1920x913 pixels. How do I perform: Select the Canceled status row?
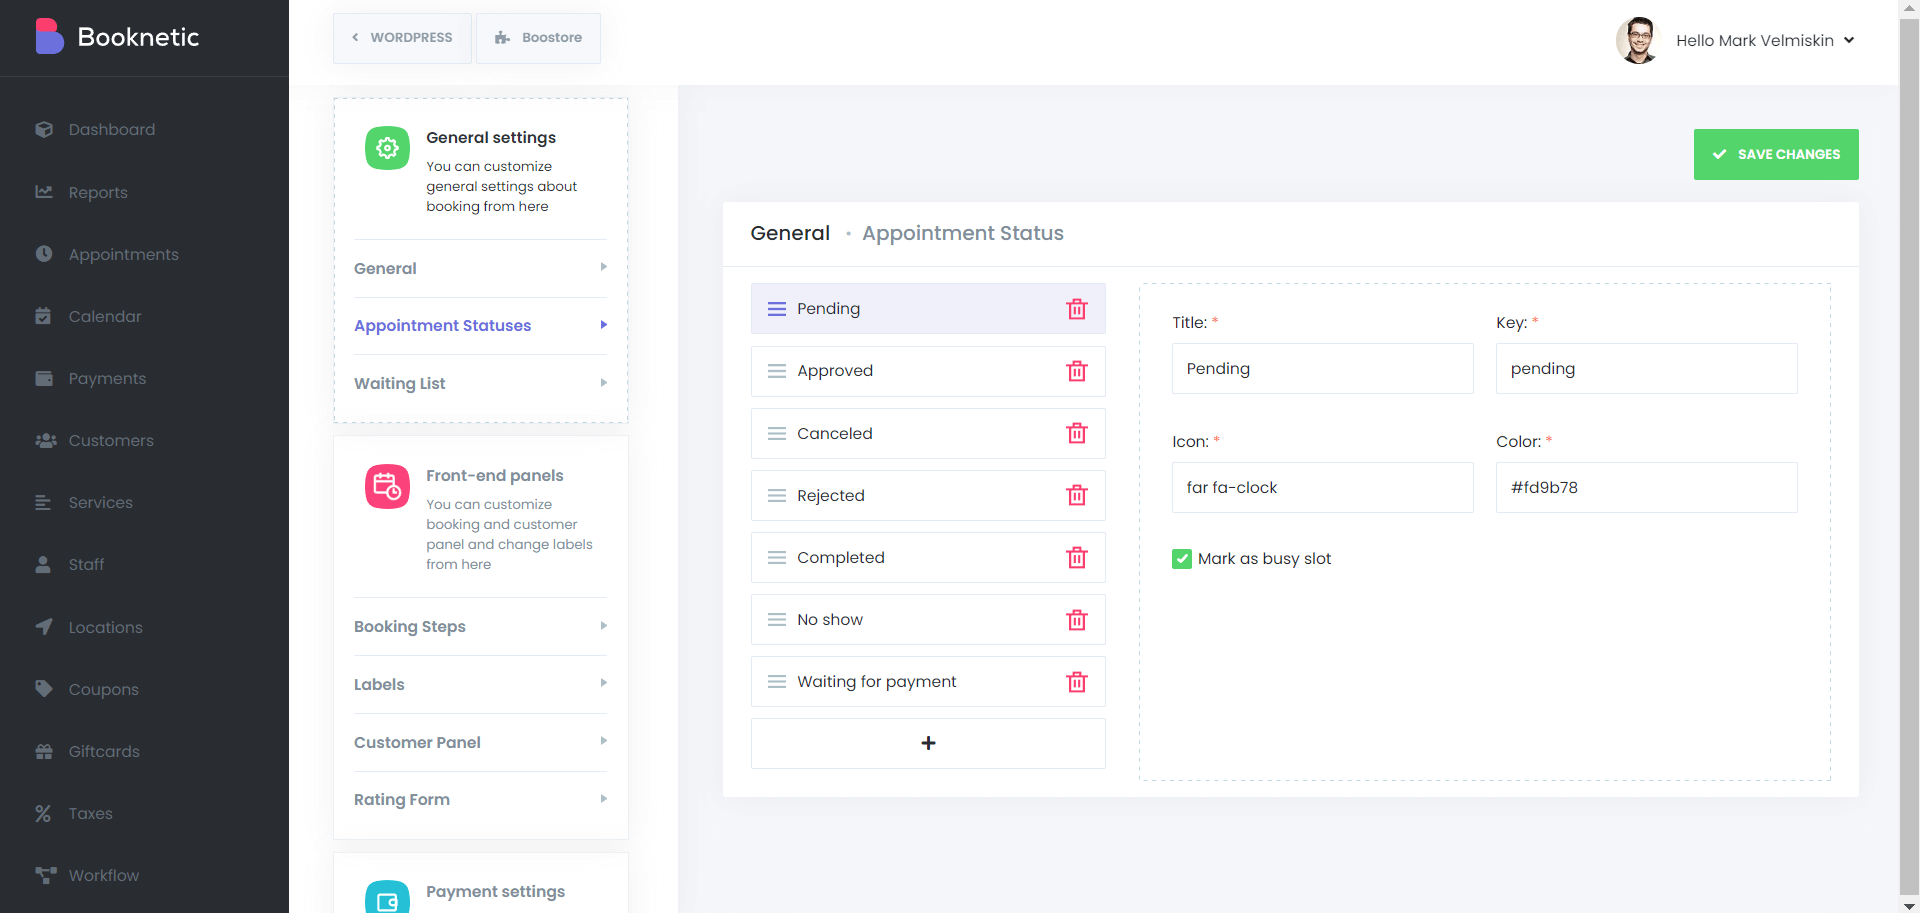928,433
